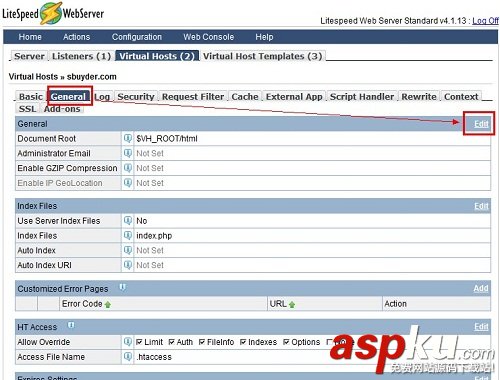Select the Virtual Hosts (2) tab

pyautogui.click(x=157, y=56)
